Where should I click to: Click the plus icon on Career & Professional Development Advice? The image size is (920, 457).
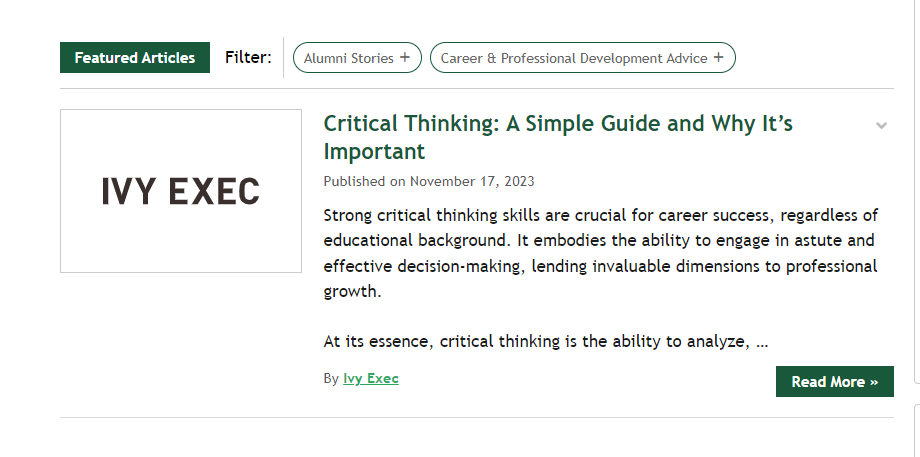tap(718, 58)
